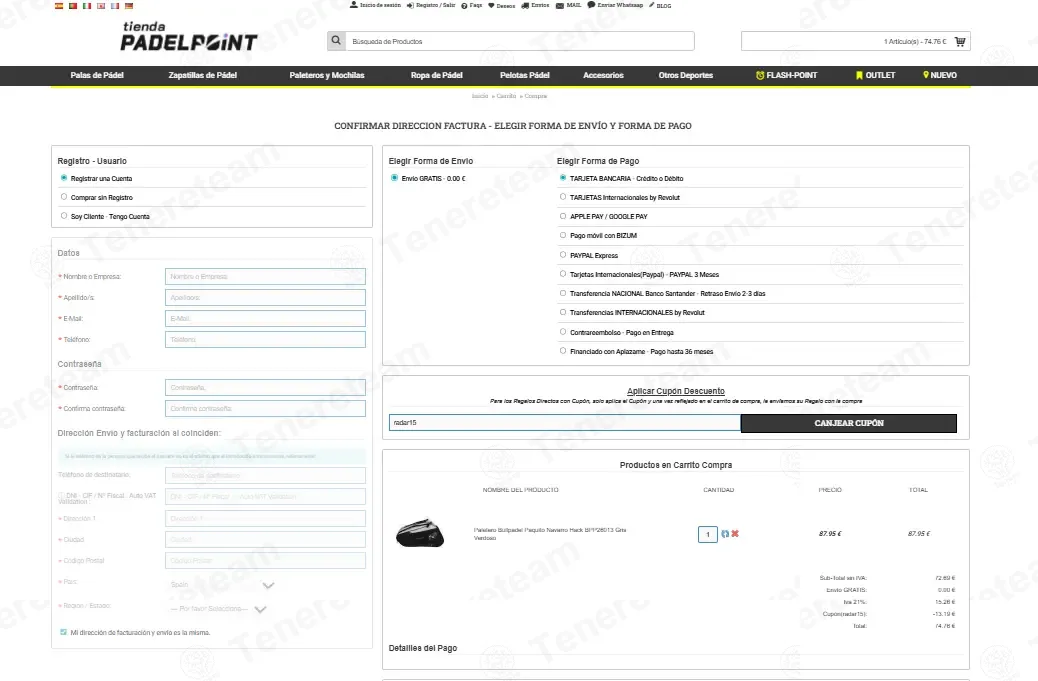Focus the E-Mail field
This screenshot has height=681, width=1038.
pyautogui.click(x=265, y=318)
